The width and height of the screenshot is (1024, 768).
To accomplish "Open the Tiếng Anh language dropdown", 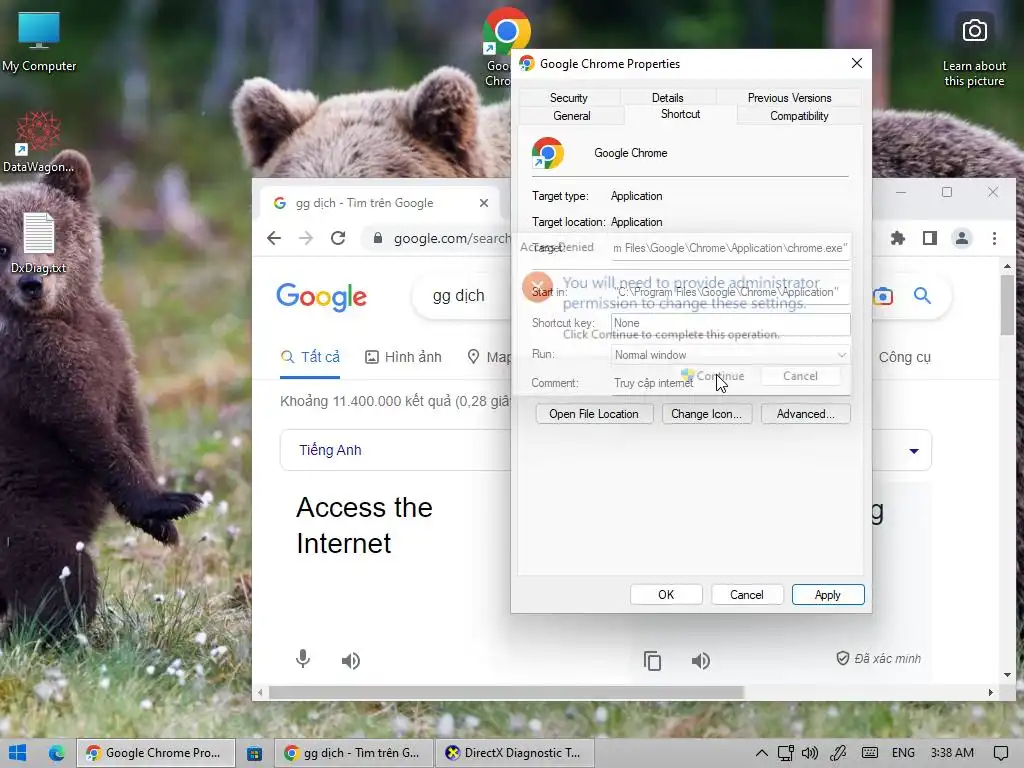I will tap(396, 450).
